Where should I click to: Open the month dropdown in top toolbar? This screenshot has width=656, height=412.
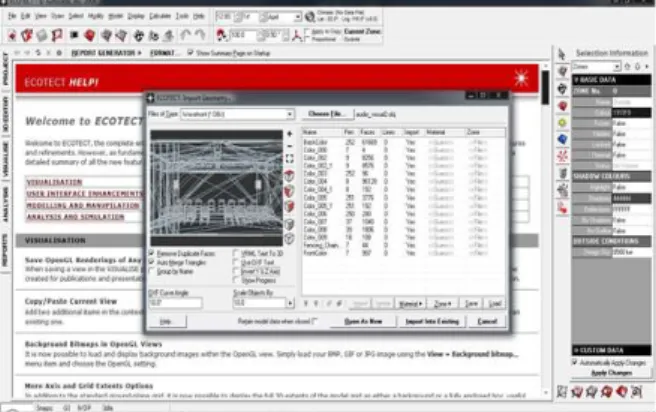tap(297, 17)
